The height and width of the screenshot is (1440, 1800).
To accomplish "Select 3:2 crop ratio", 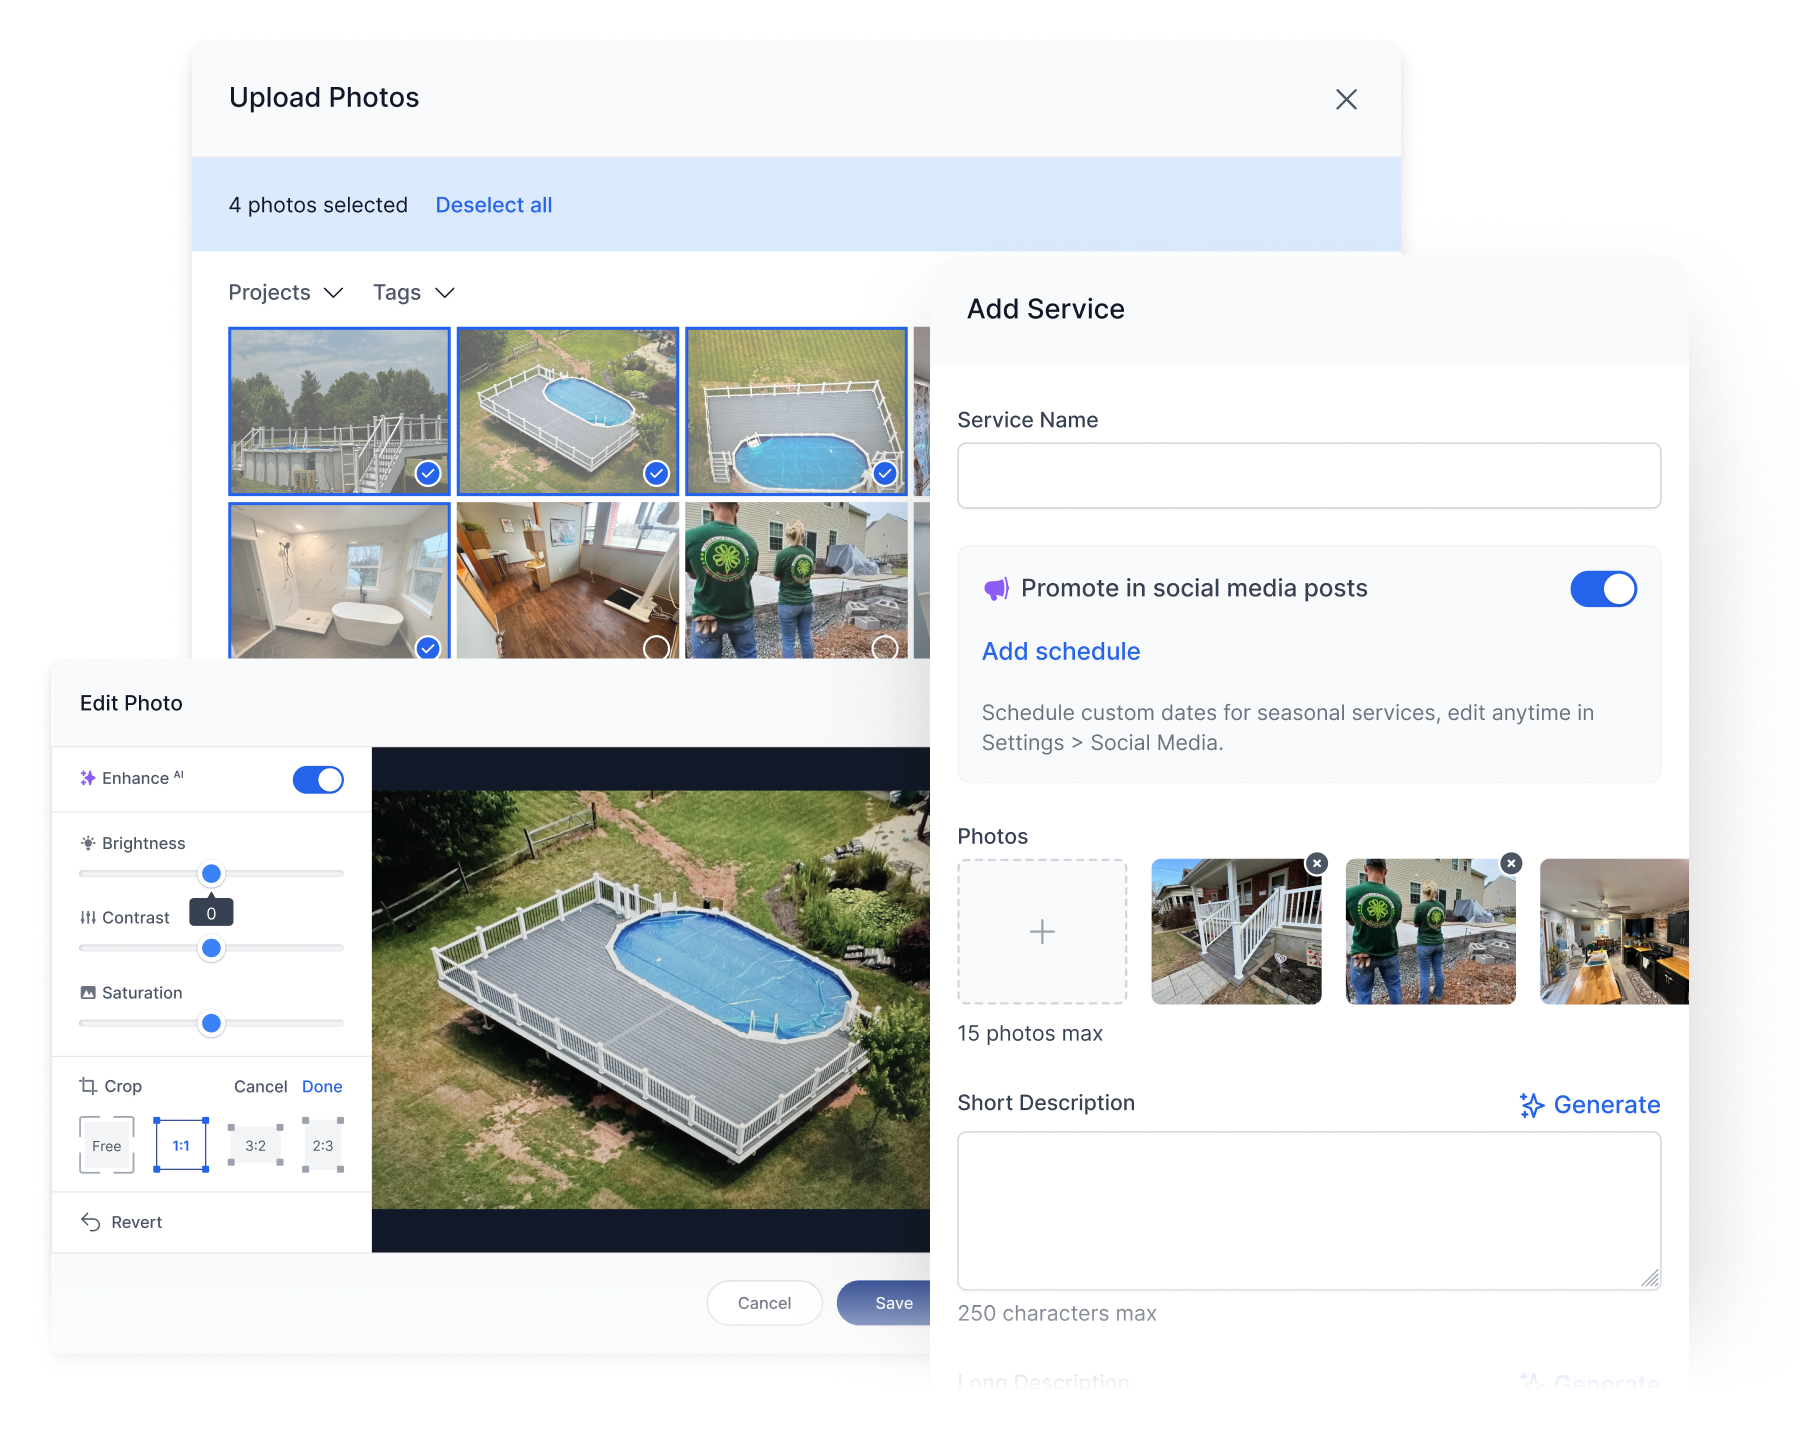I will click(x=255, y=1145).
